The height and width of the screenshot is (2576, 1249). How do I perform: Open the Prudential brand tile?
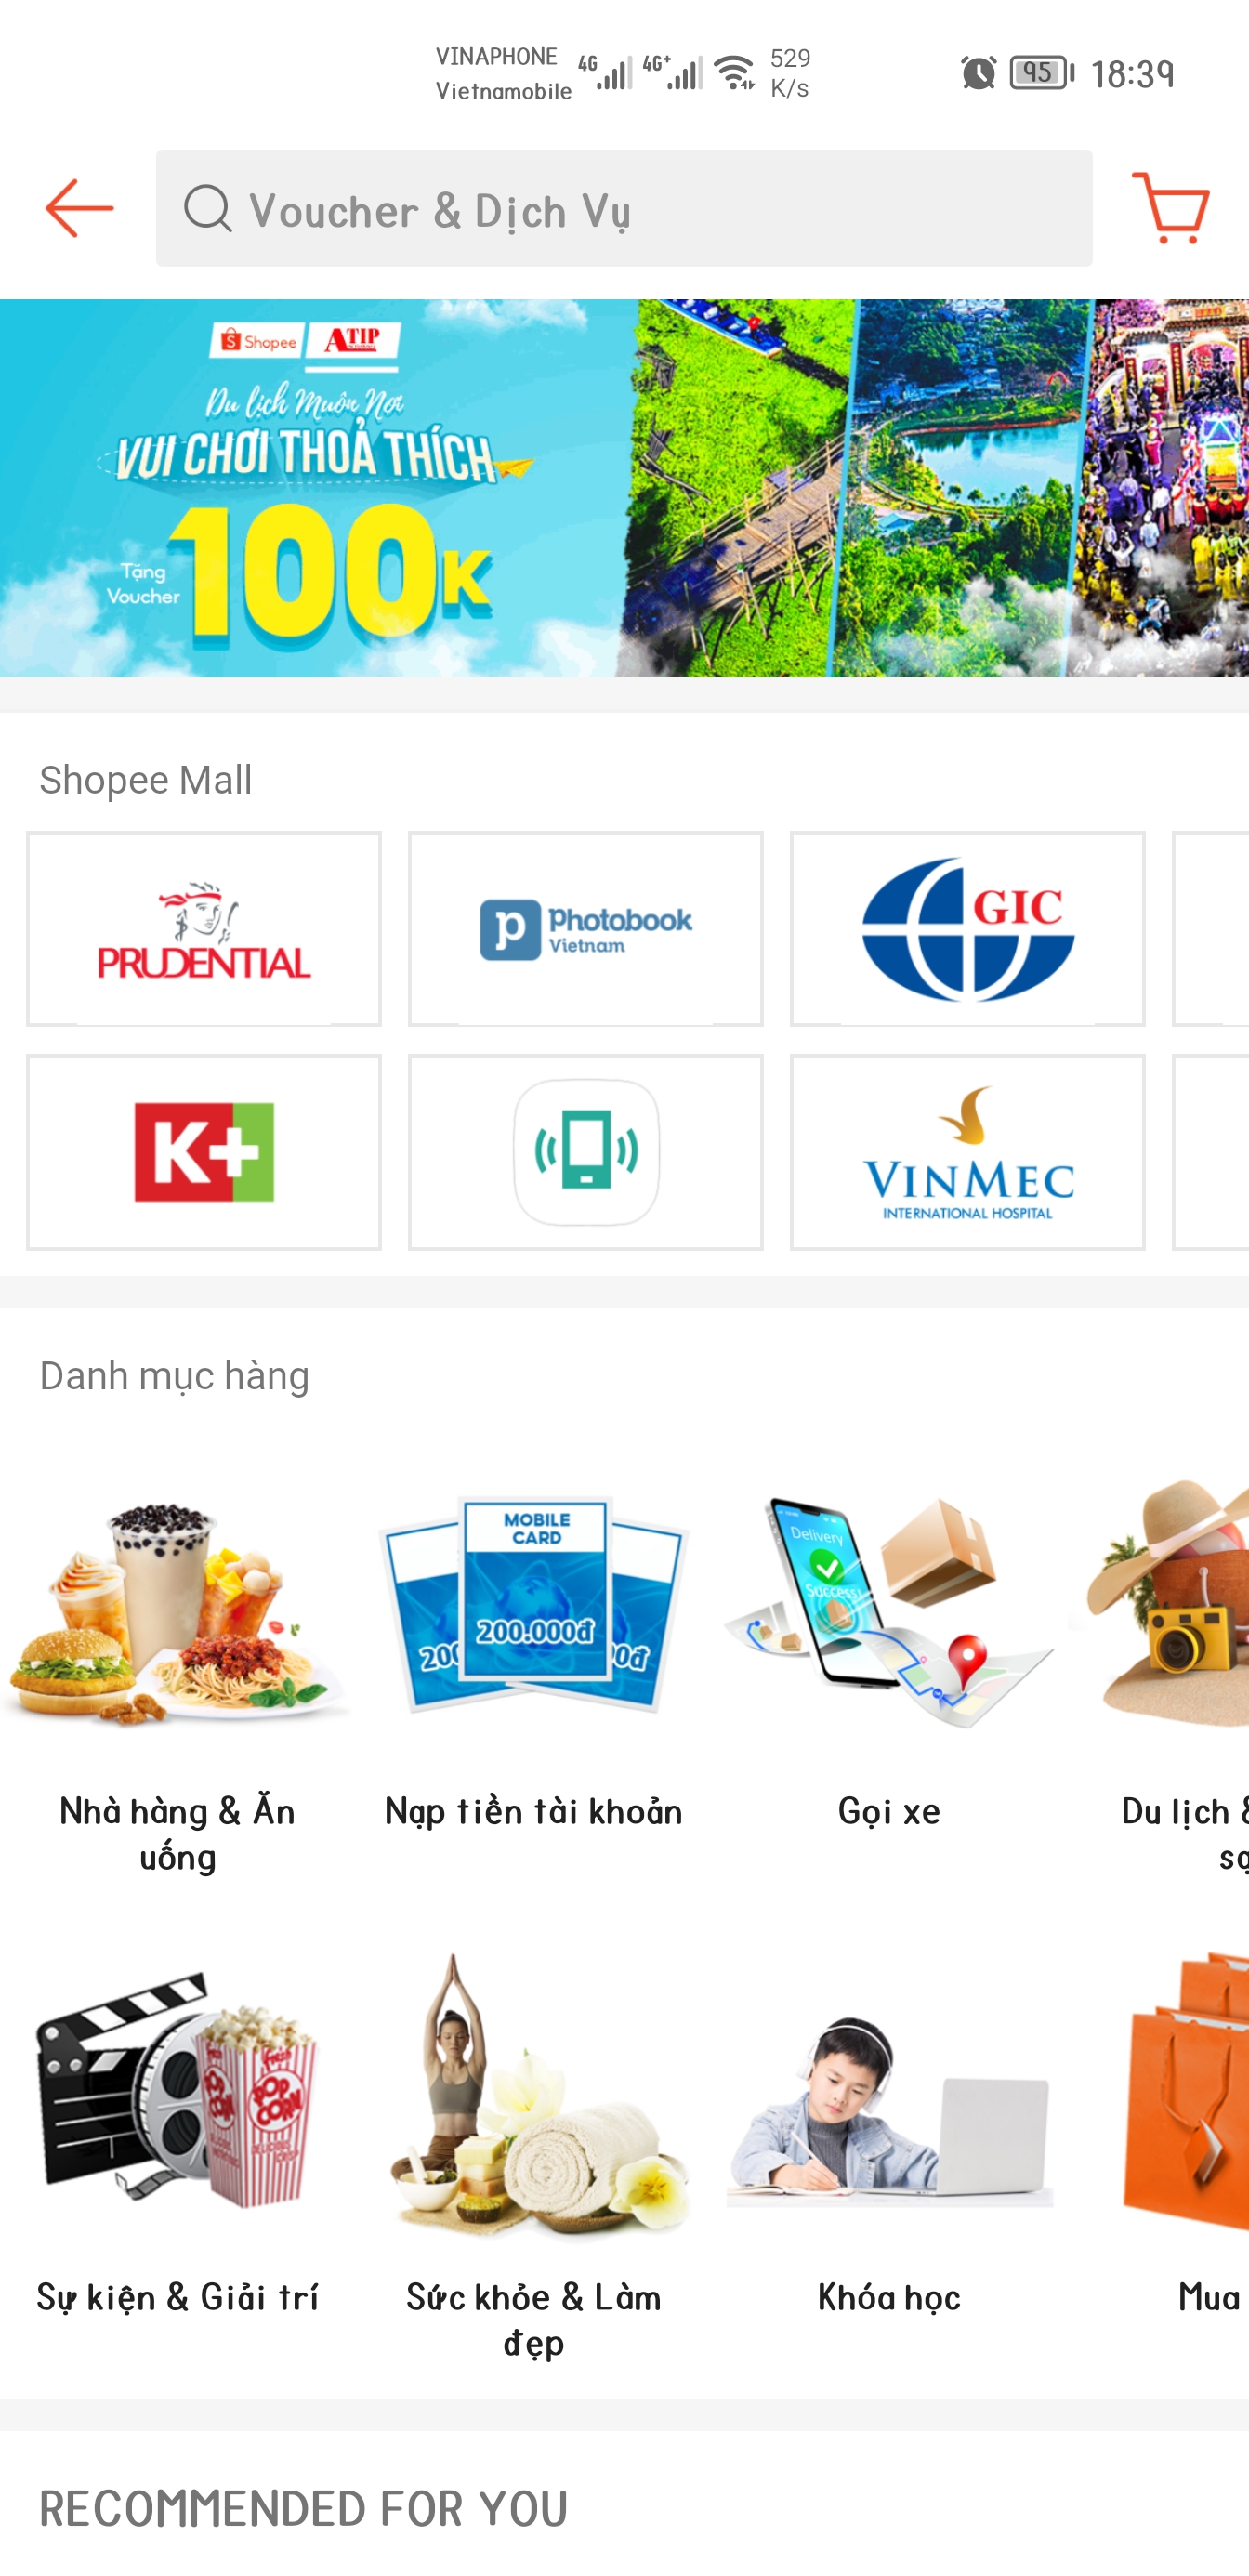[204, 928]
